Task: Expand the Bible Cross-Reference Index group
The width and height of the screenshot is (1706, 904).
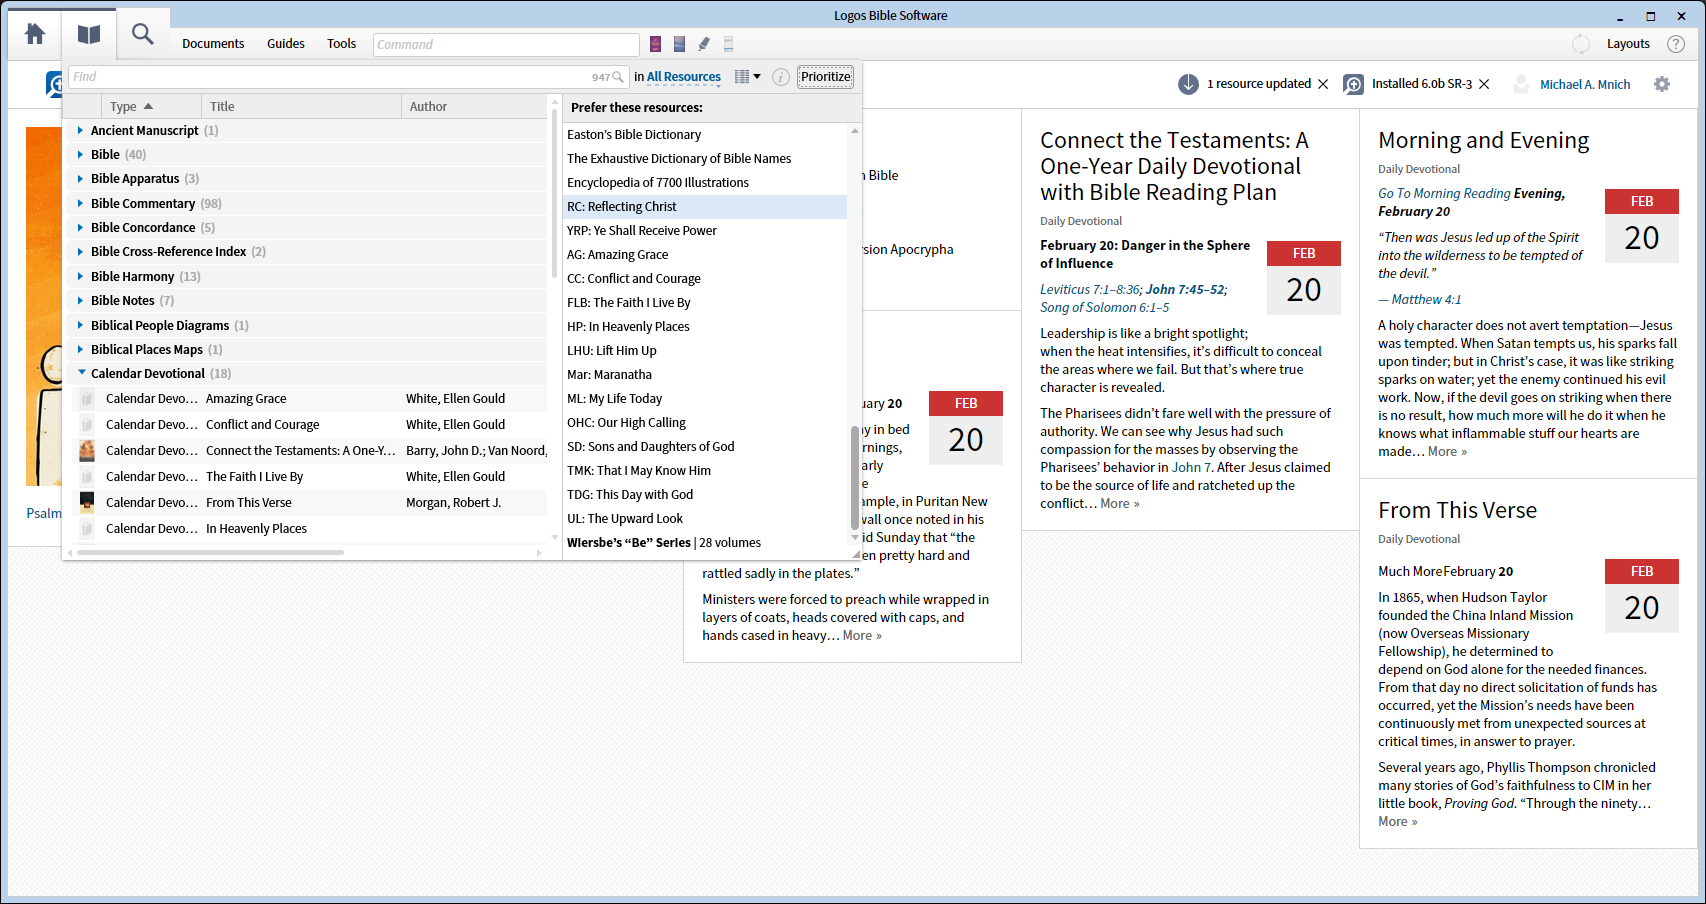Action: [x=80, y=251]
